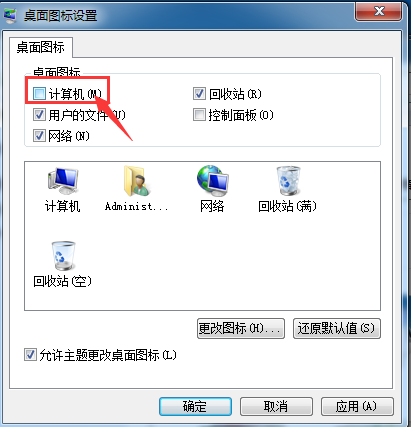Uncheck the 回收站(R) checkbox

click(x=199, y=94)
